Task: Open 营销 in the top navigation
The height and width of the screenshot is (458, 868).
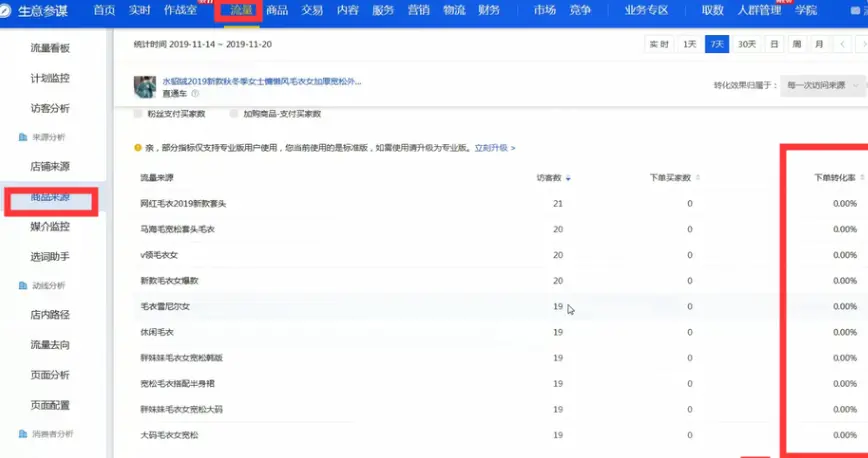Action: coord(418,10)
